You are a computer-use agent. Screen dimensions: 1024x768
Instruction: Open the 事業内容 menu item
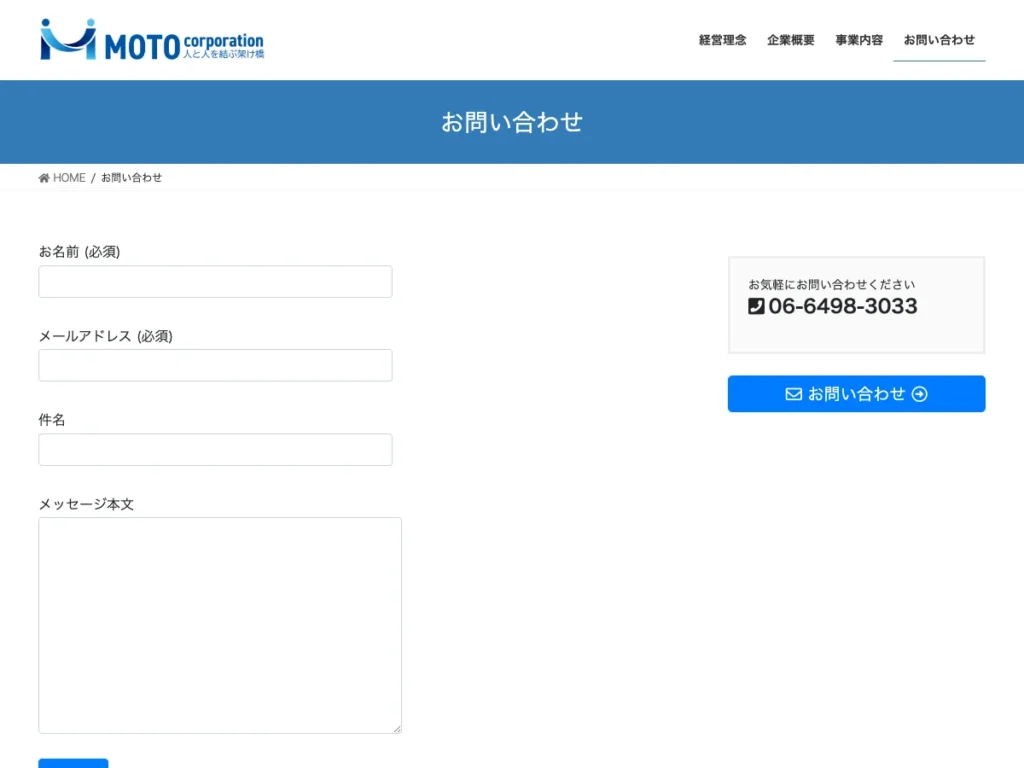859,40
